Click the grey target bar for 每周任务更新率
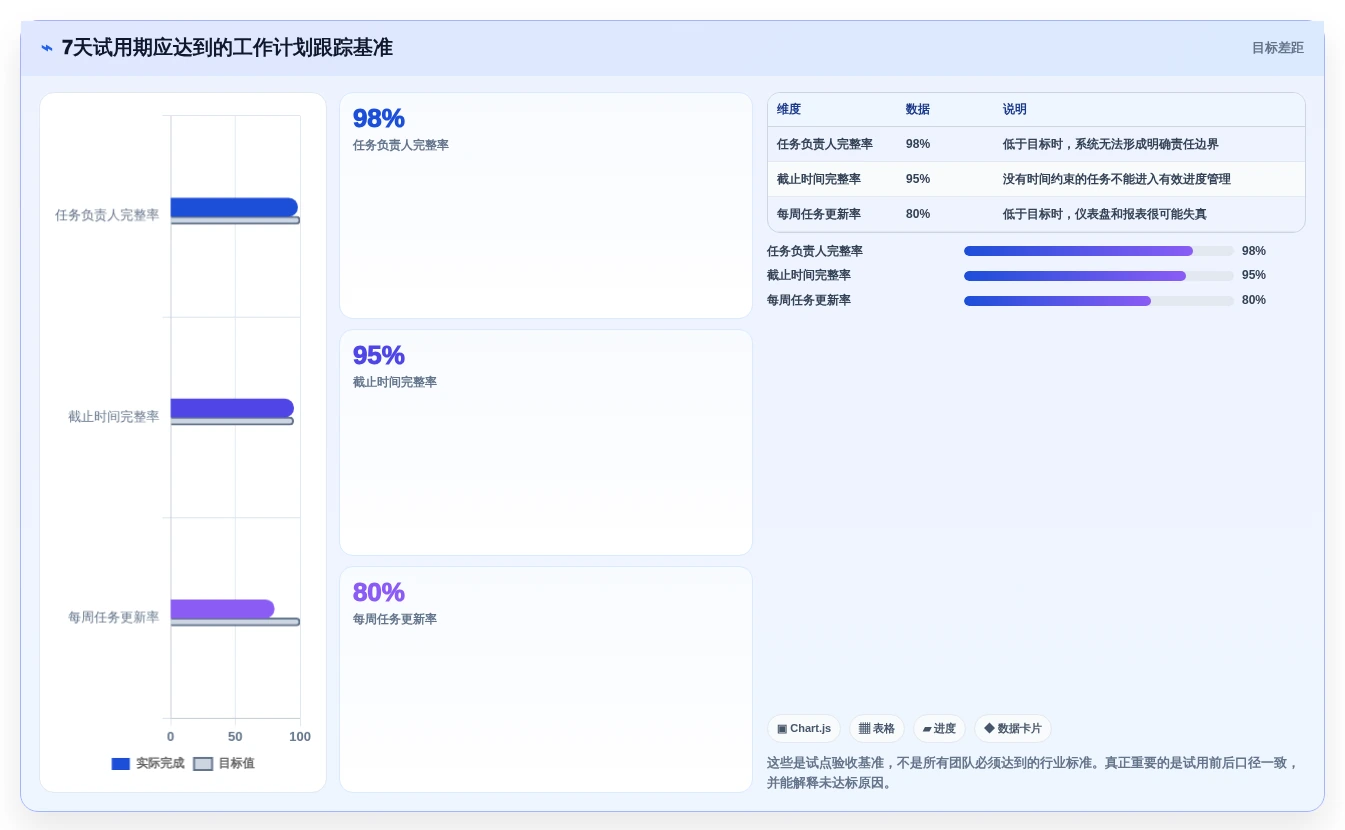The image size is (1345, 830). (235, 622)
